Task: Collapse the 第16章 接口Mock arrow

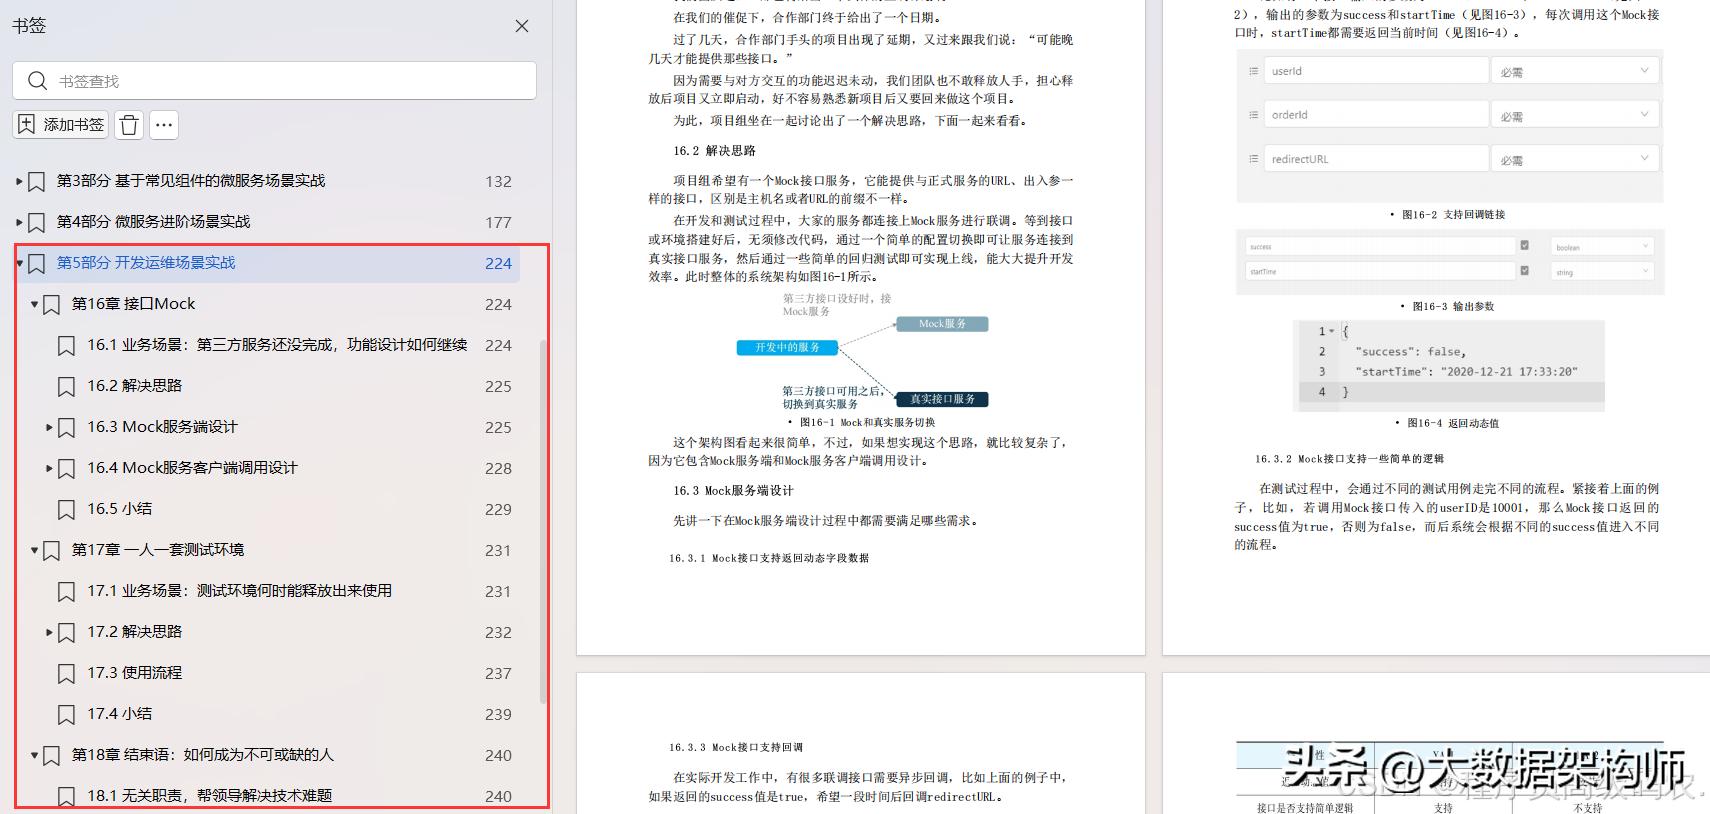Action: tap(34, 304)
